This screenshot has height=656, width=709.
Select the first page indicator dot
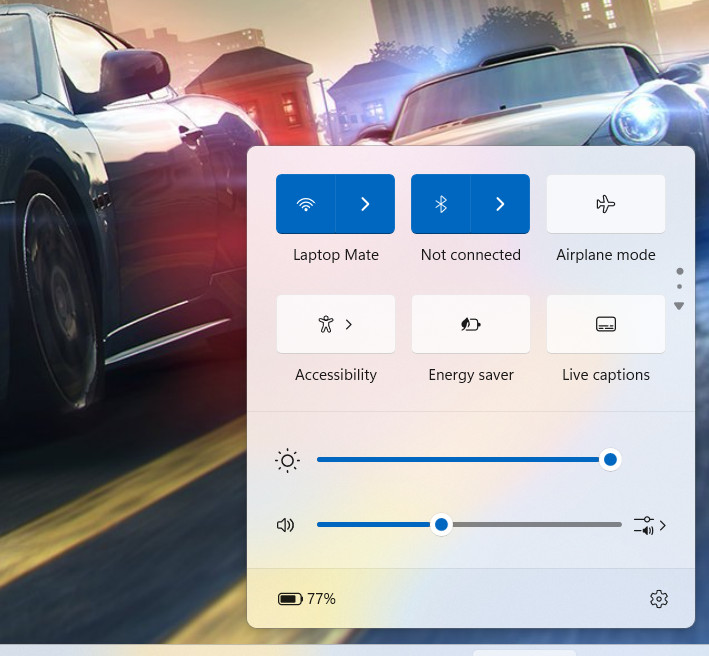point(680,271)
